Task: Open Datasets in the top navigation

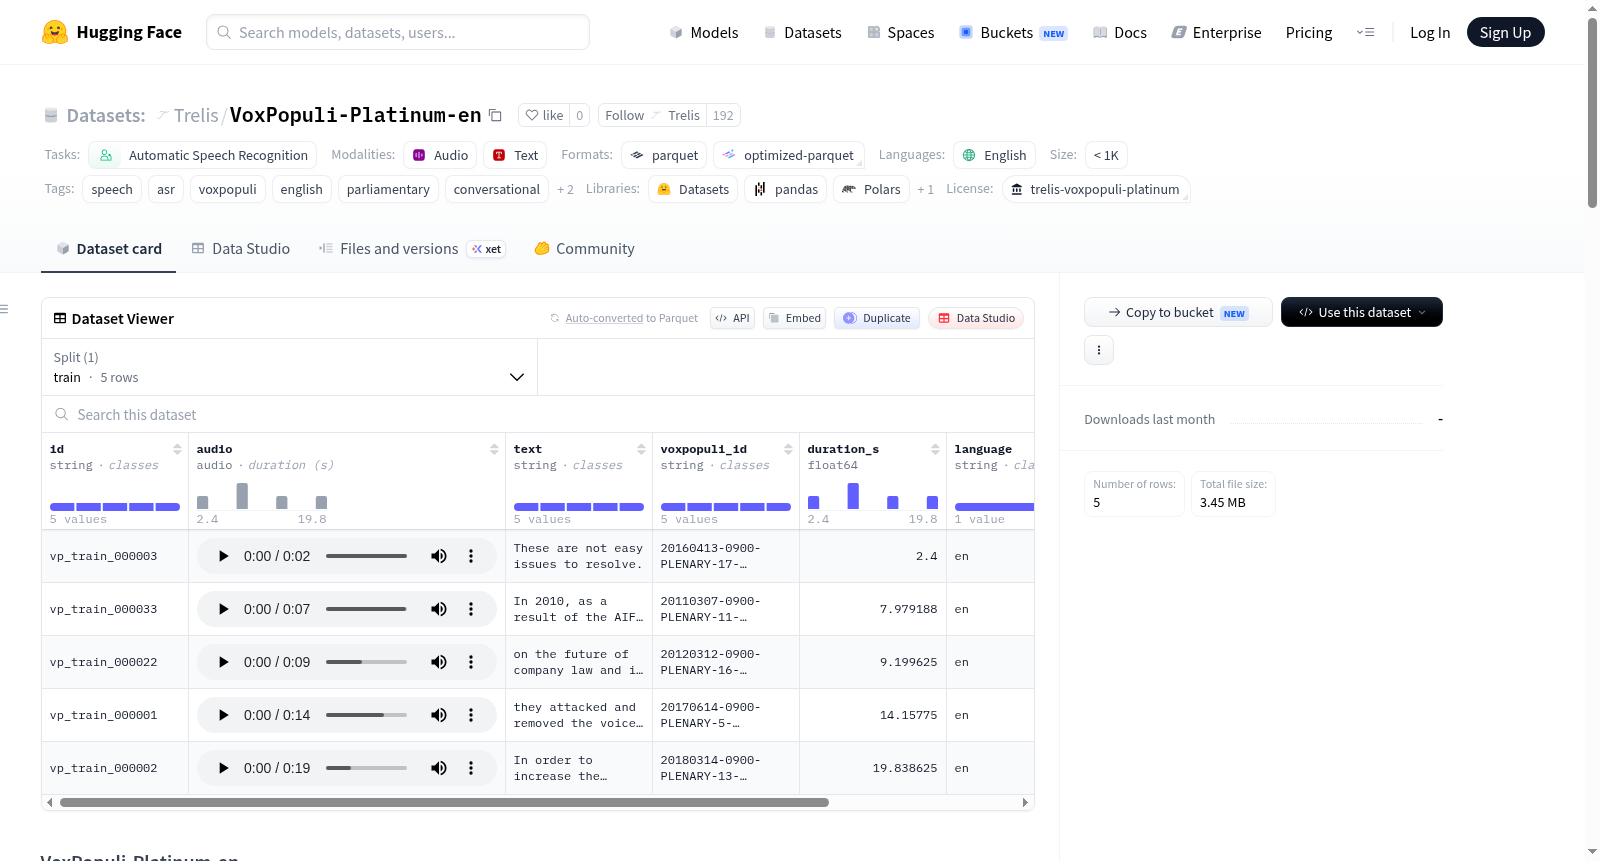Action: pyautogui.click(x=803, y=33)
